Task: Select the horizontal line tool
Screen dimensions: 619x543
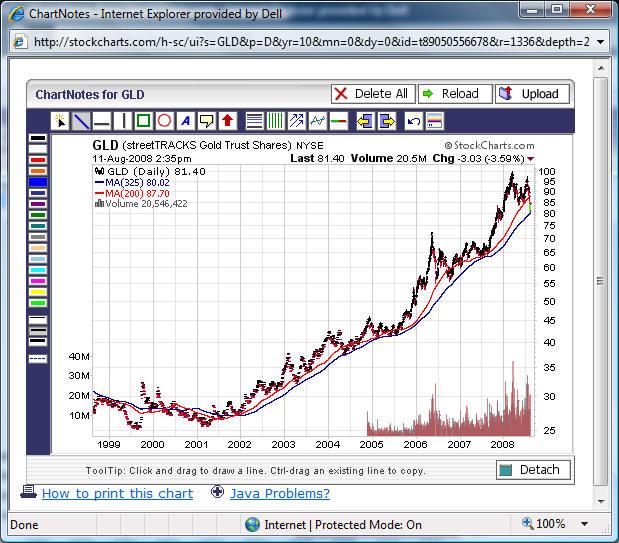Action: 102,121
